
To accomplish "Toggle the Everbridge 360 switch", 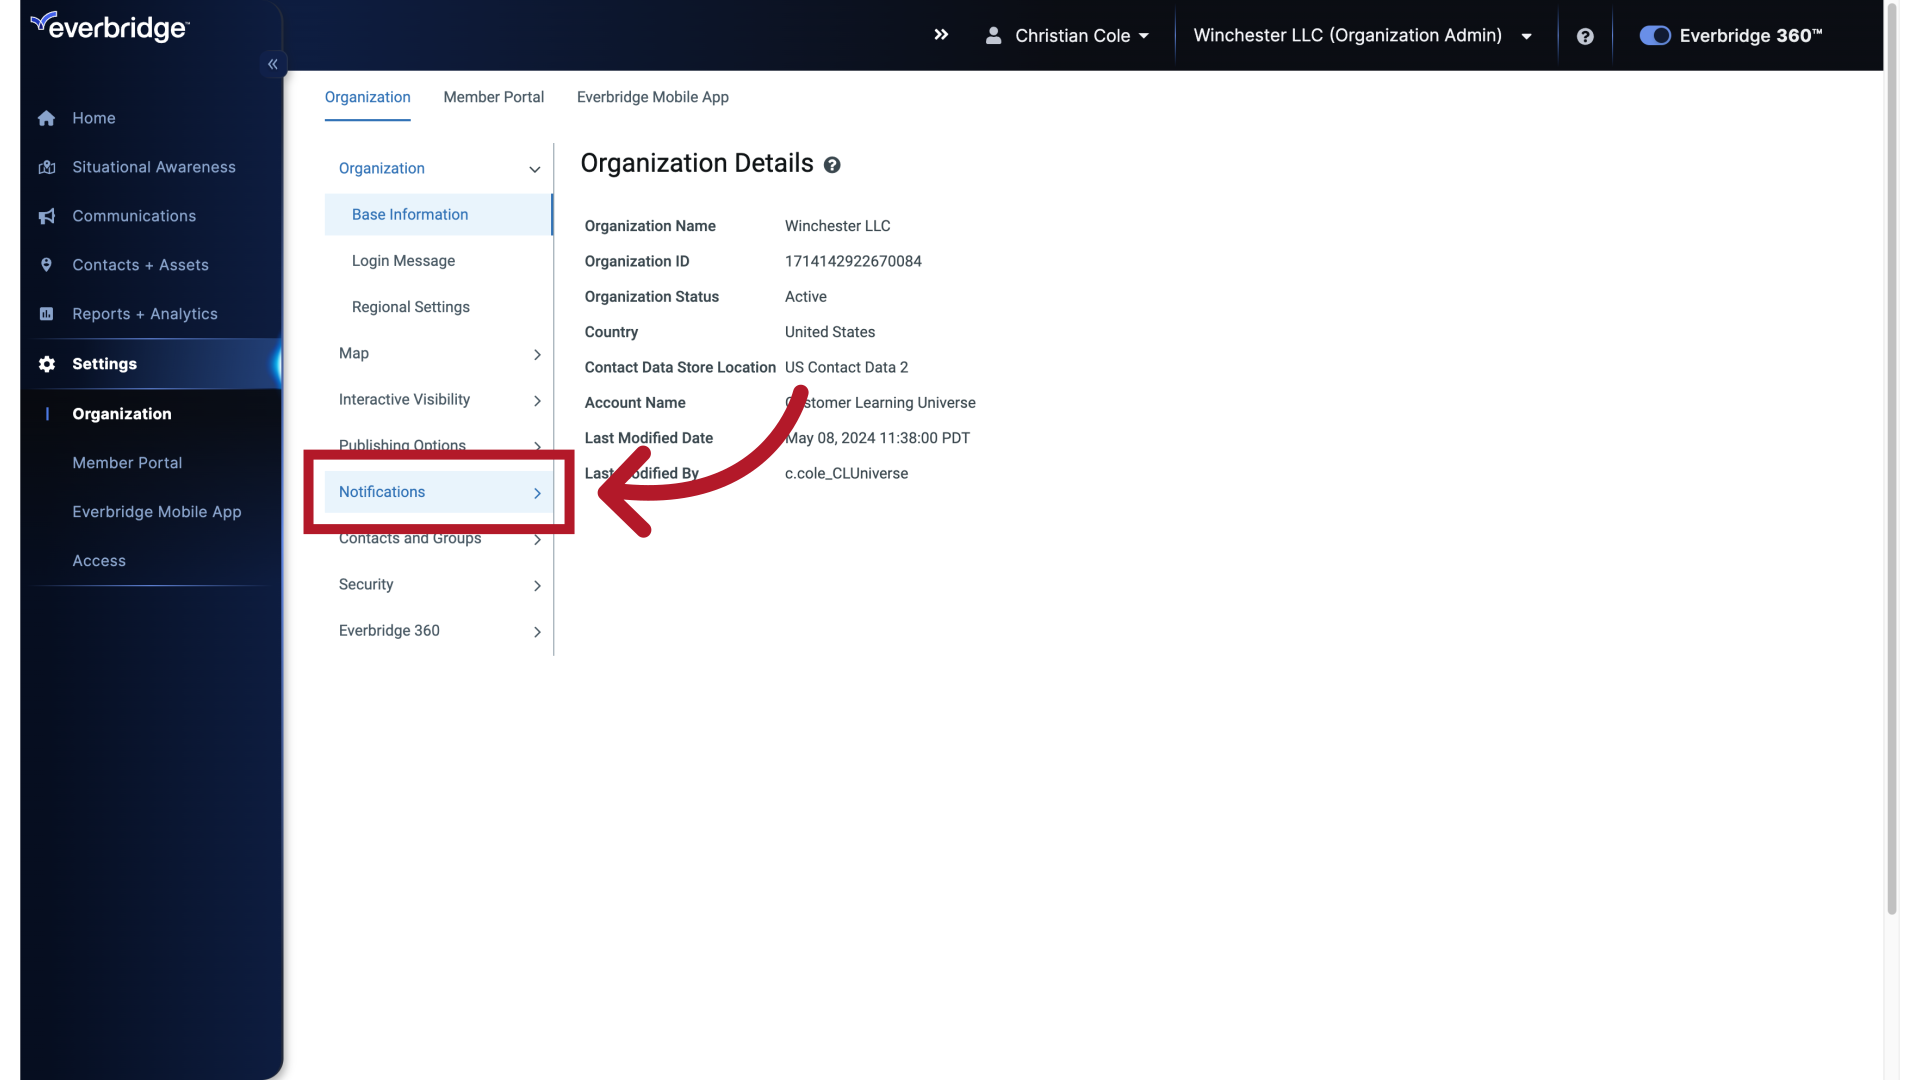I will (1654, 35).
